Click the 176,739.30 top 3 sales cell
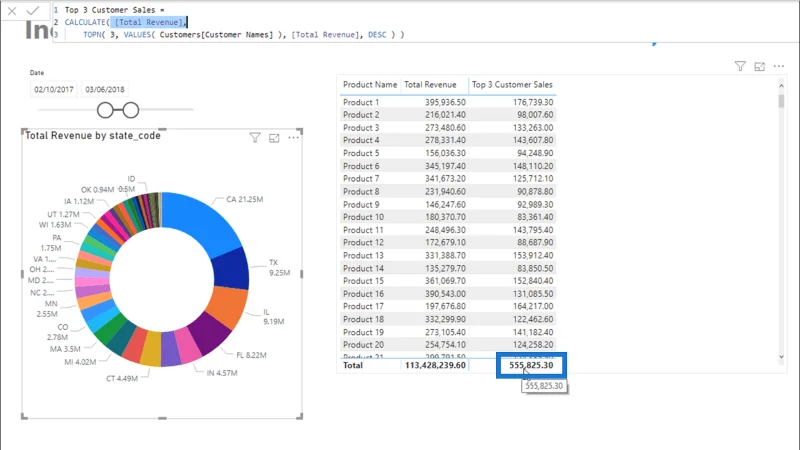Screen dimensions: 800x450 coord(533,102)
